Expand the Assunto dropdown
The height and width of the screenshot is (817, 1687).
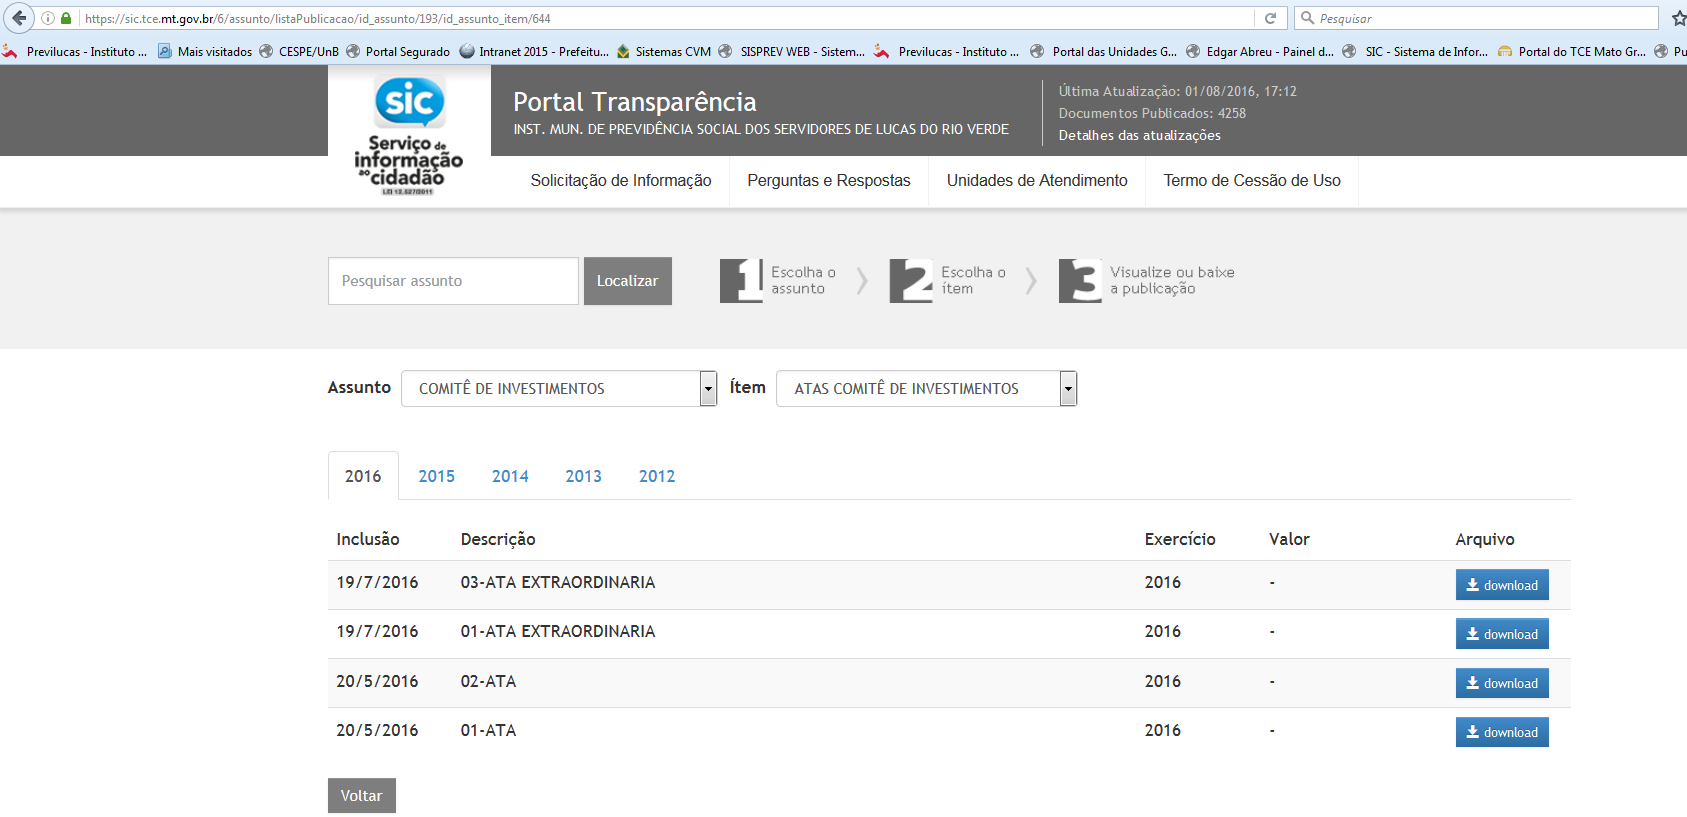(708, 388)
